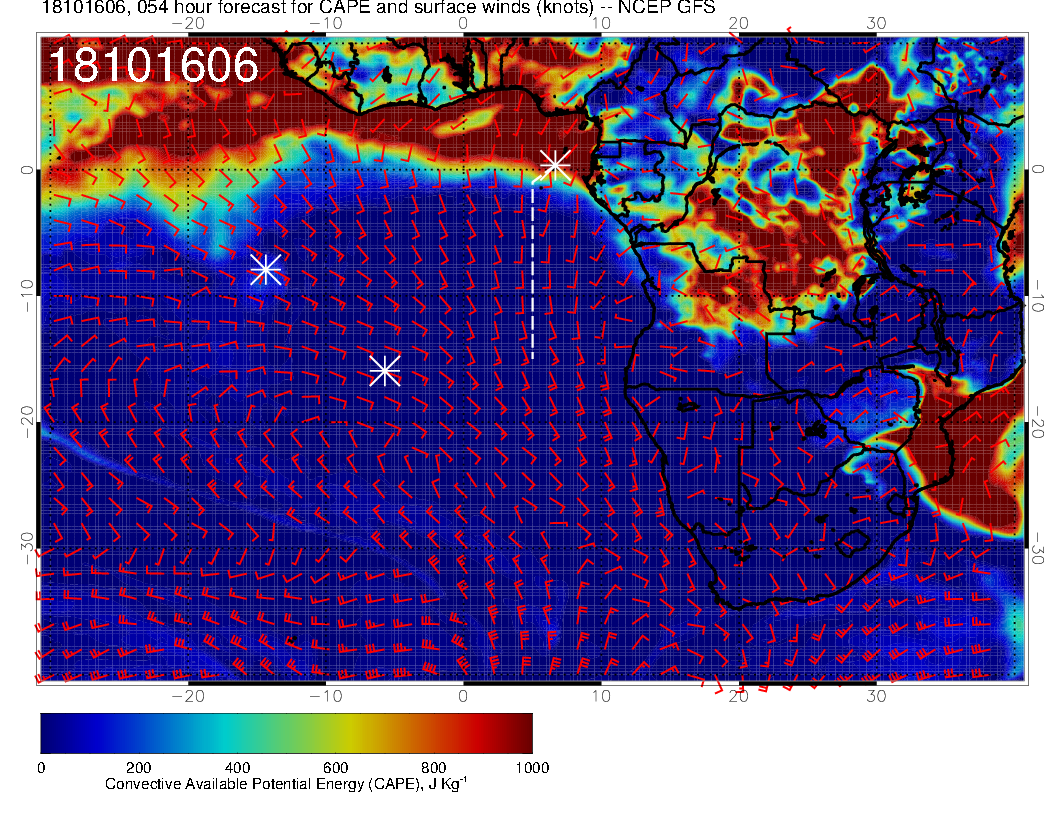
Task: Click the white dashed vertical line on the map
Action: pyautogui.click(x=533, y=269)
